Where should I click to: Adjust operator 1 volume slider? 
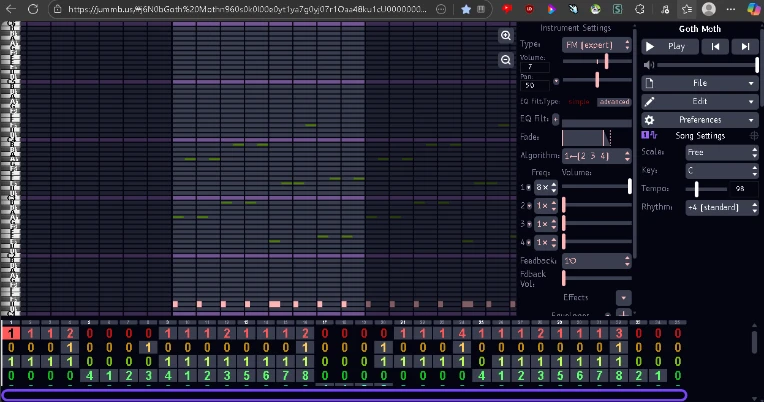point(597,186)
